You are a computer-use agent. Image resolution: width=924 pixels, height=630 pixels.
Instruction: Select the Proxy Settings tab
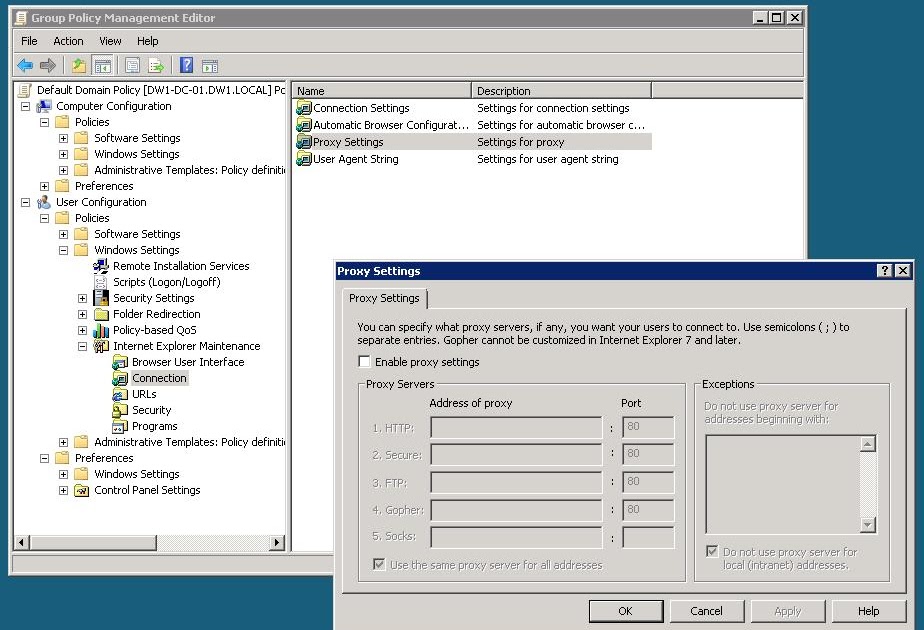[384, 298]
